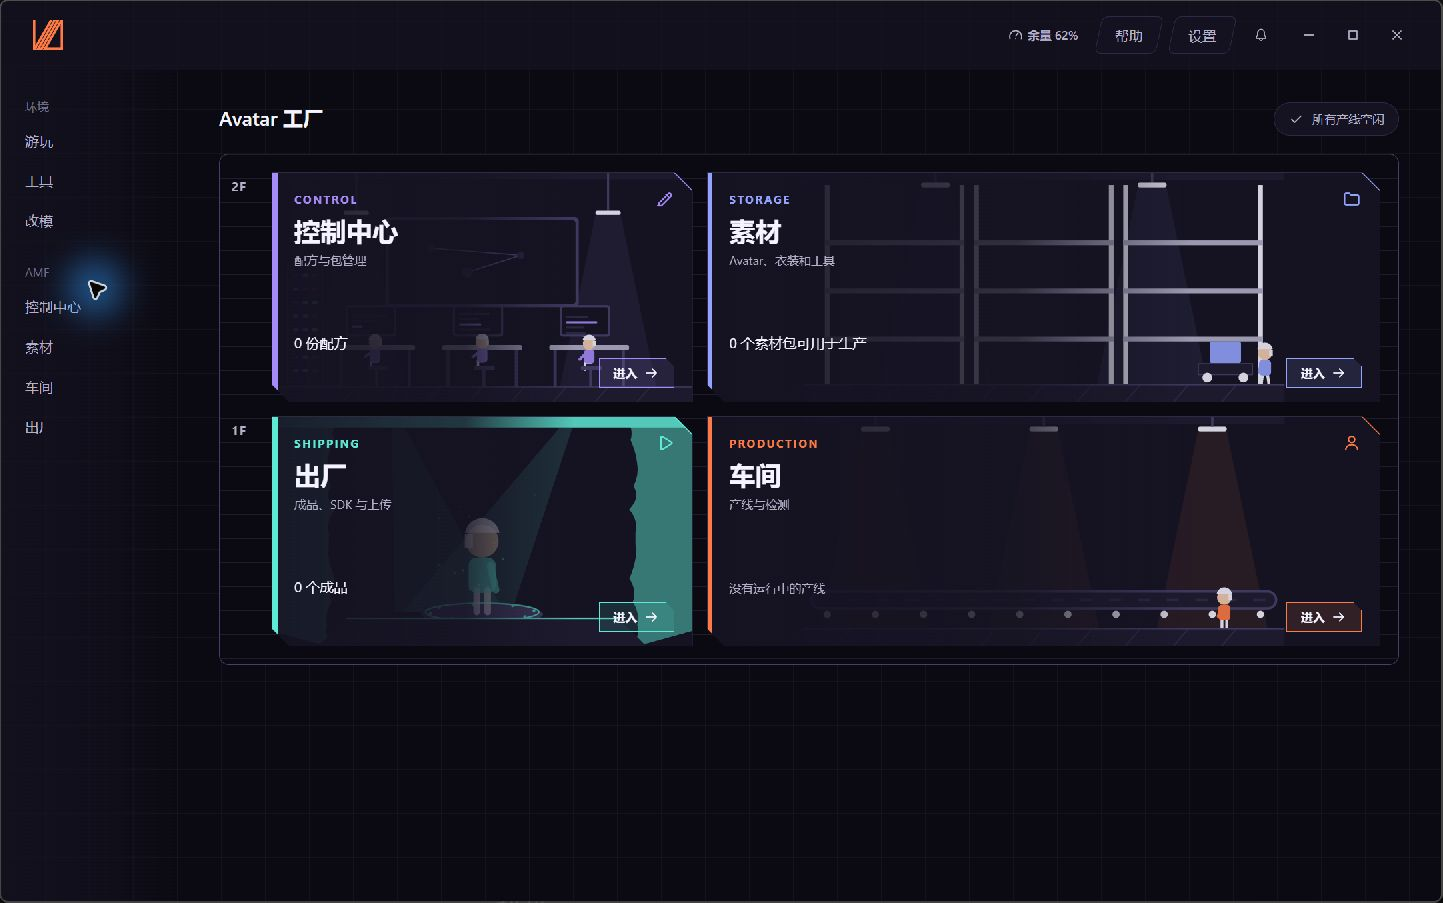Screen dimensions: 1443x903
Task: Click the SHIPPING label
Action: pos(326,444)
